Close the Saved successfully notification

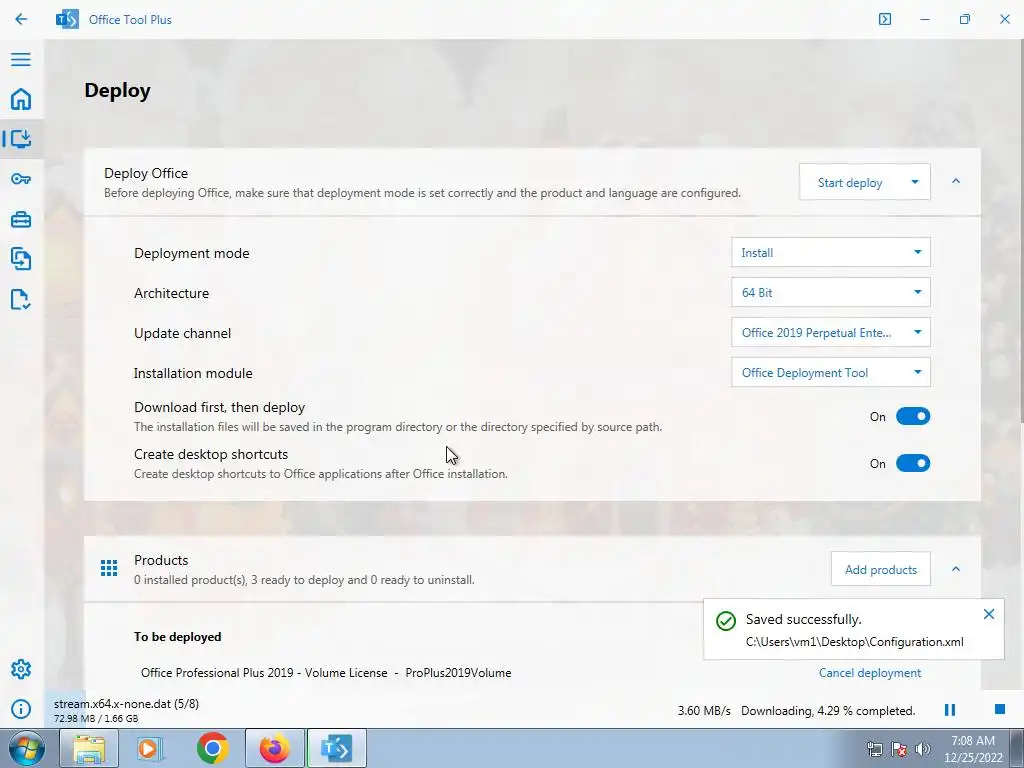989,614
